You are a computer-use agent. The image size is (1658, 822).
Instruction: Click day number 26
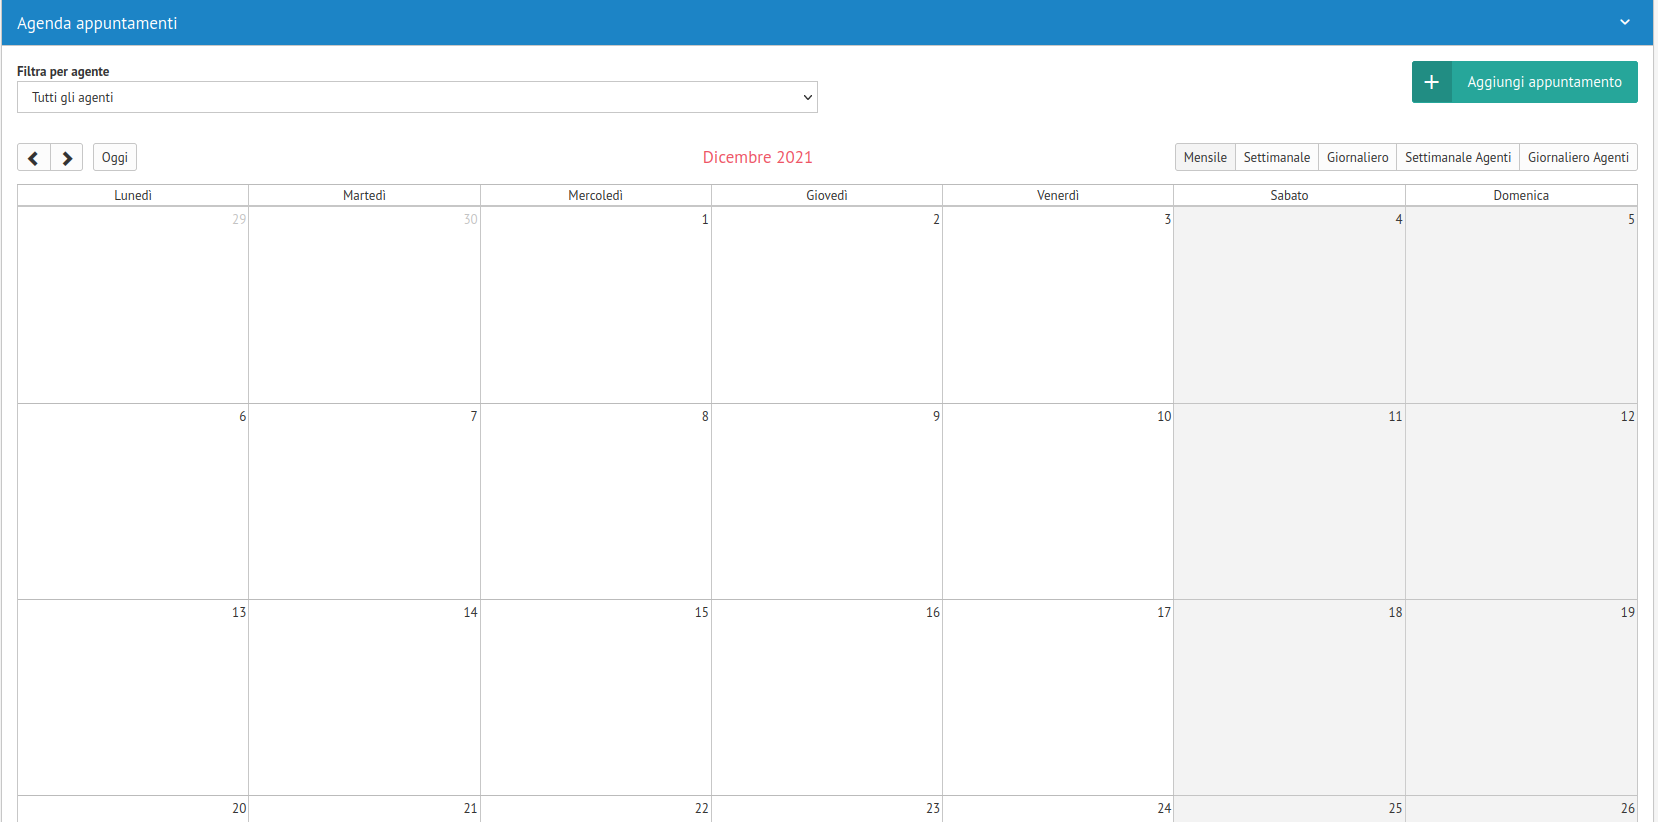point(1627,808)
